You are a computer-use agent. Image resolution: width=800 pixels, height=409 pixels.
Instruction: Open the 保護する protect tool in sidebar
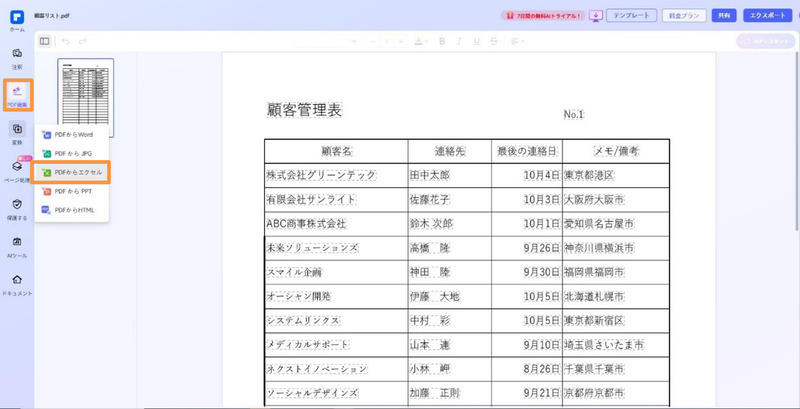click(x=17, y=209)
